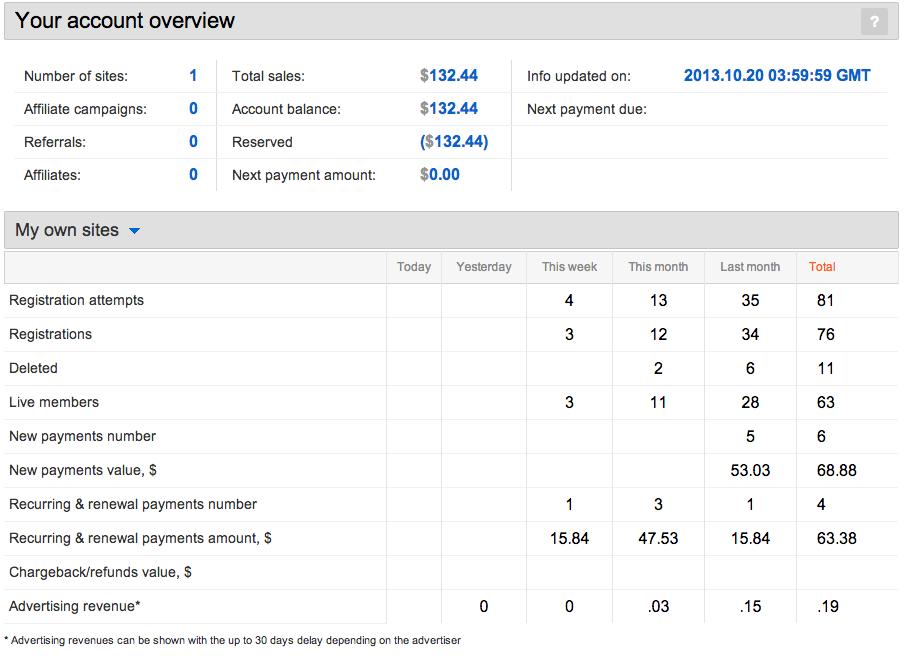Click the Affiliate campaigns count link

tap(193, 109)
